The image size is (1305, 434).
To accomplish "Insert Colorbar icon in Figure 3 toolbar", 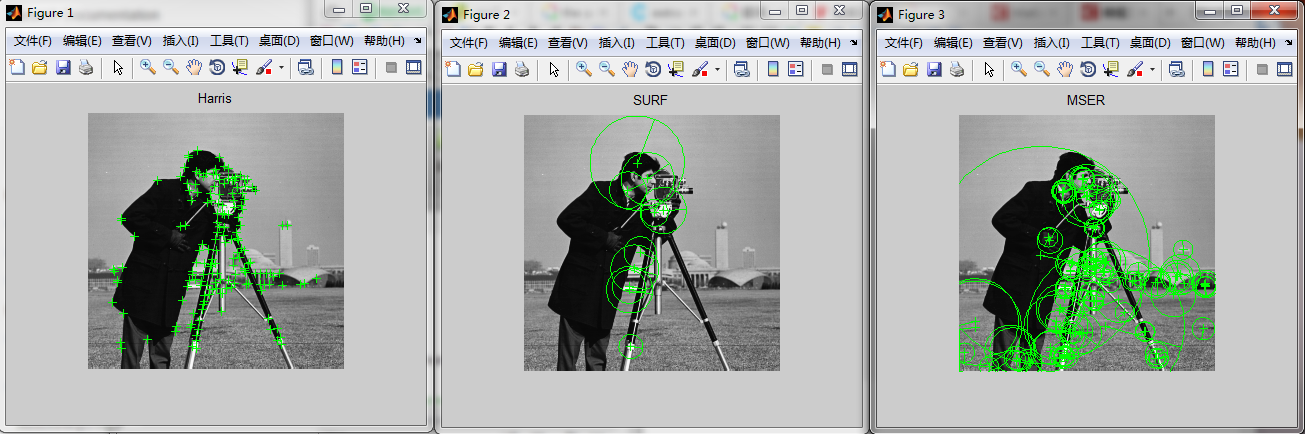I will pyautogui.click(x=1208, y=69).
